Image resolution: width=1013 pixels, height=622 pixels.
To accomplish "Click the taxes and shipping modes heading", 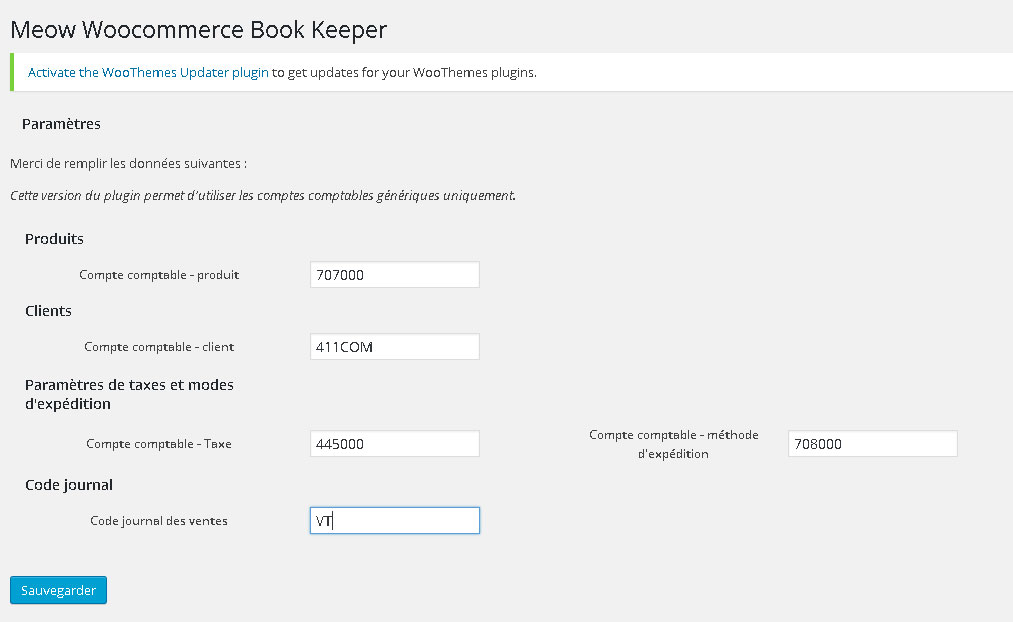I will click(x=129, y=394).
